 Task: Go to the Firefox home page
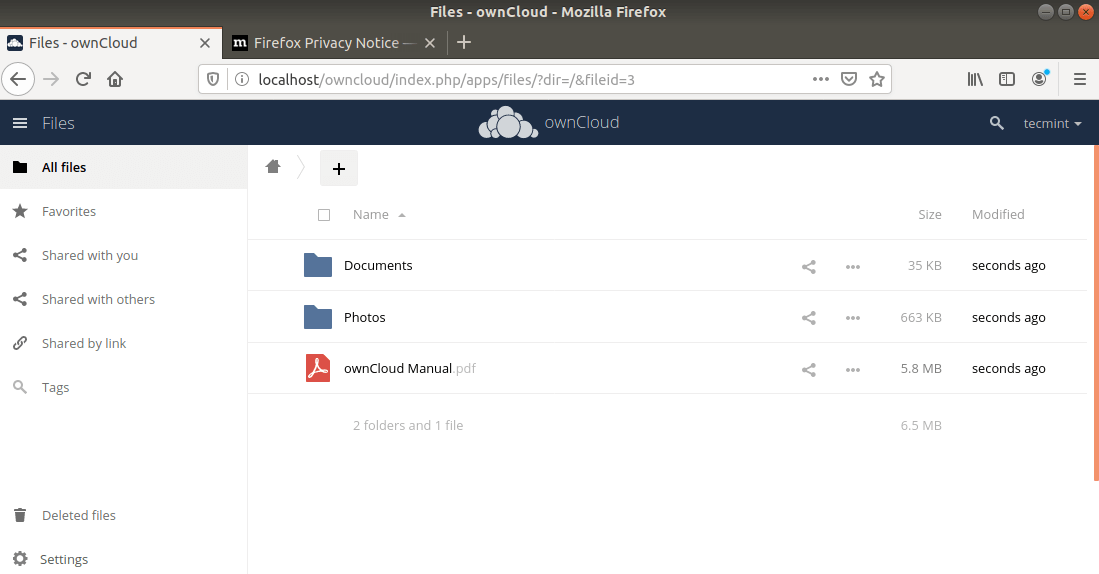tap(115, 79)
